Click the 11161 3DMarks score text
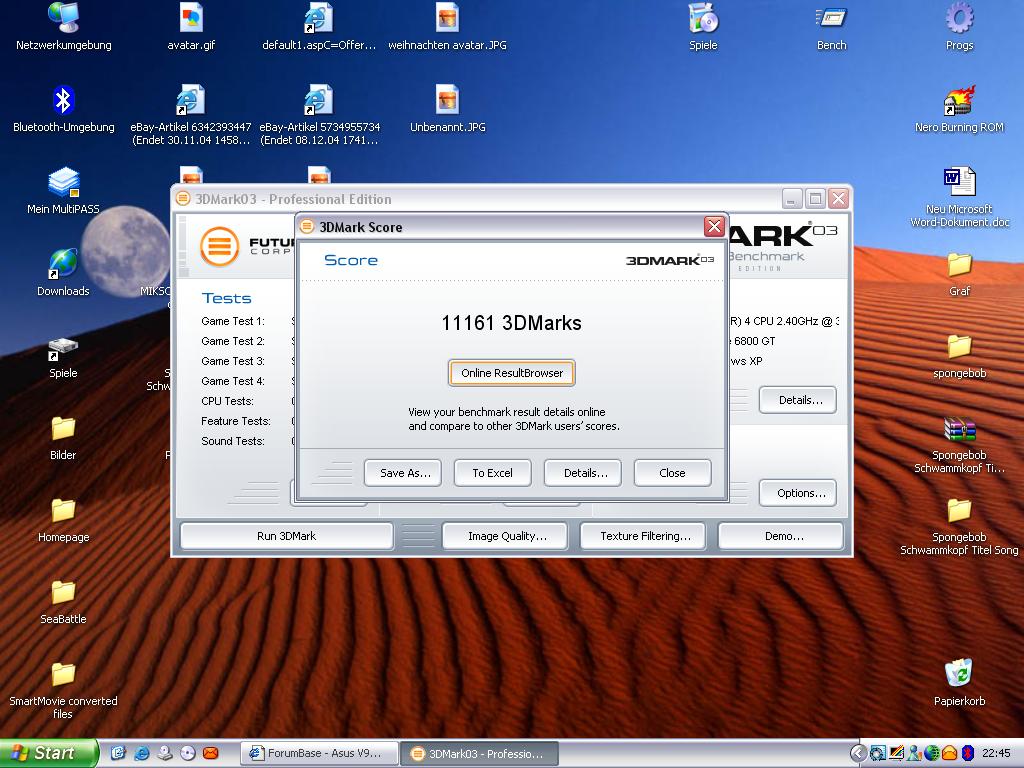 [511, 323]
